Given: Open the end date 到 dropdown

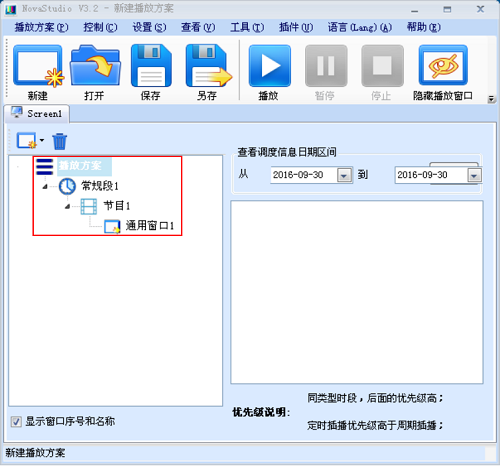Looking at the screenshot, I should click(x=474, y=175).
